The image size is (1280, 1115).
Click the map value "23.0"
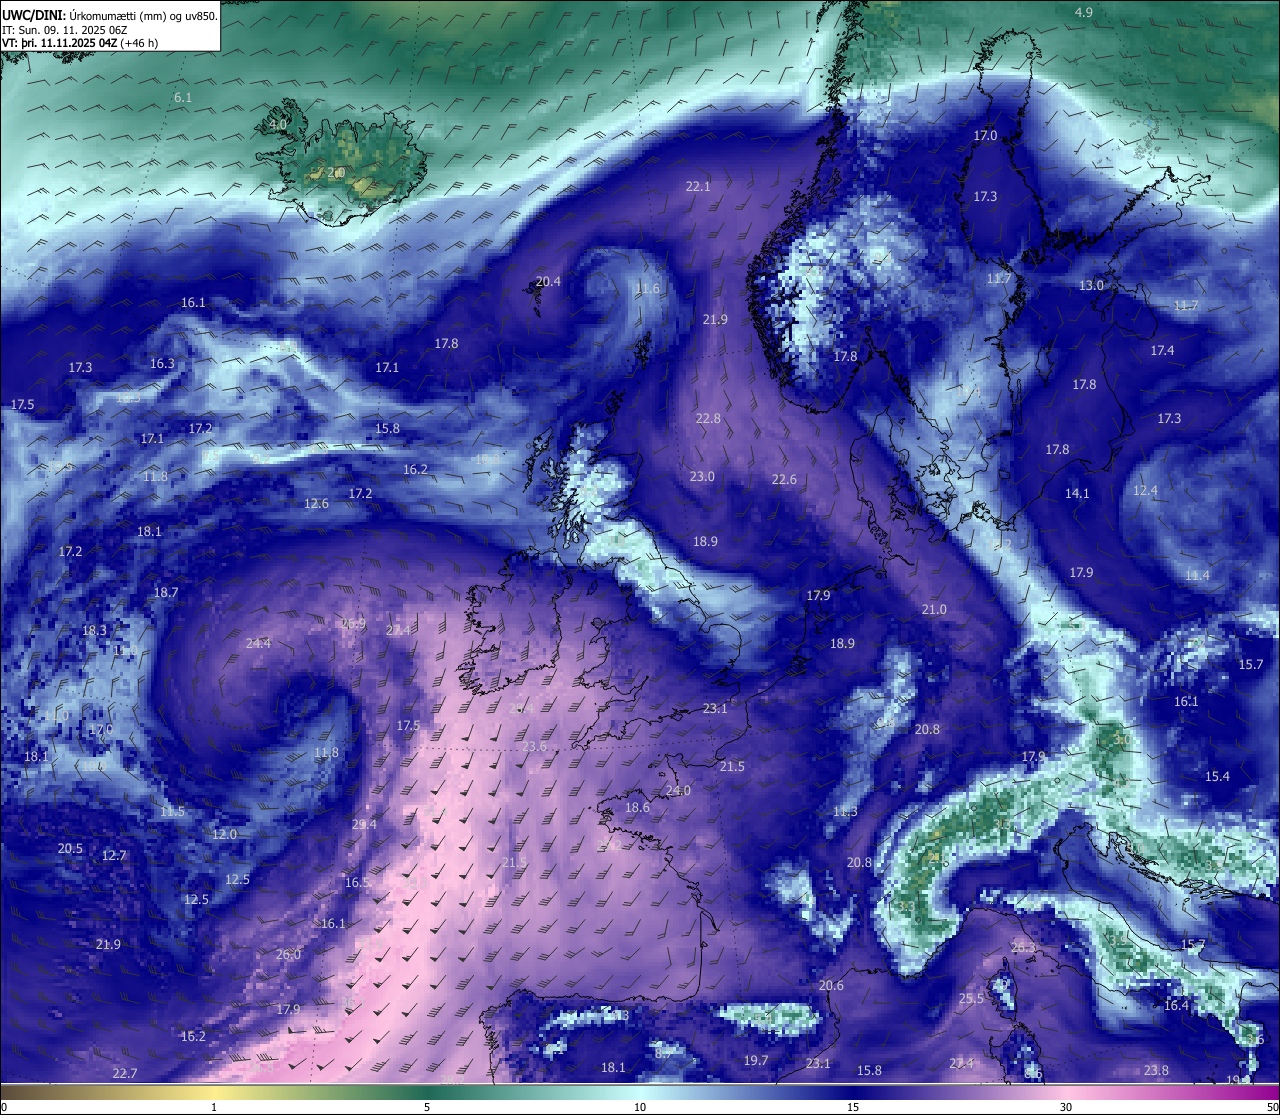pyautogui.click(x=702, y=476)
